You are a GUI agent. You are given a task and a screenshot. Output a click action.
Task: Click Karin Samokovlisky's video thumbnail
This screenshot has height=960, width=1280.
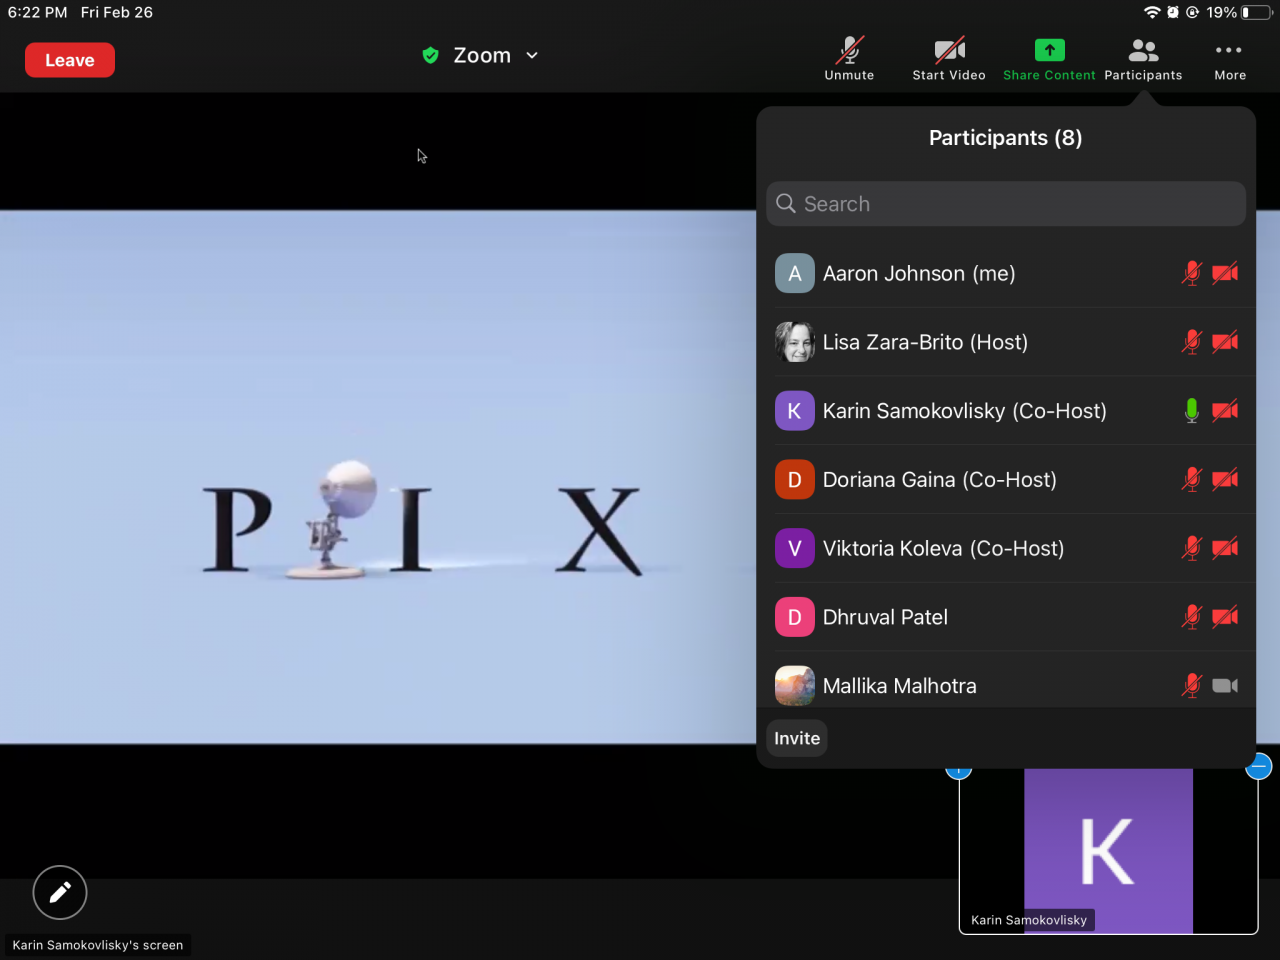tap(1108, 851)
